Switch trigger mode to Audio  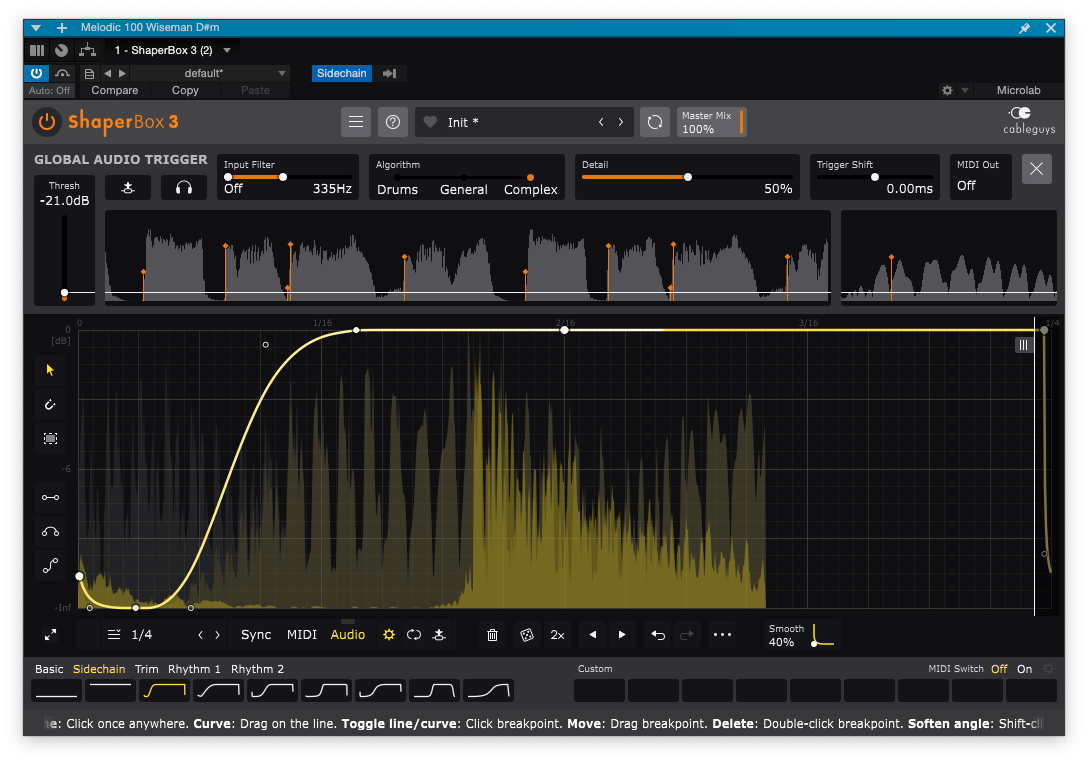click(348, 635)
